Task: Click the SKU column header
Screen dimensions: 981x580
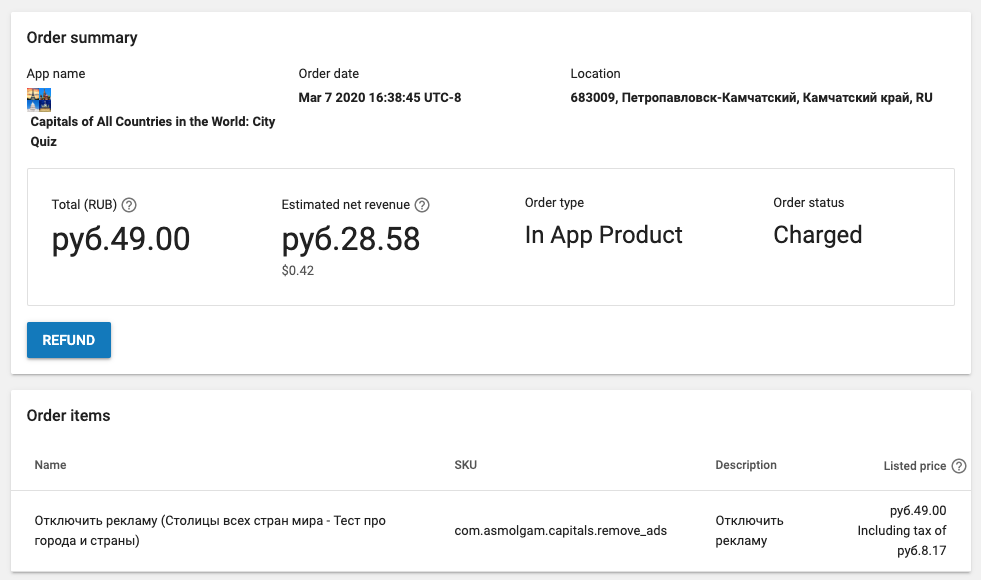Action: 465,465
